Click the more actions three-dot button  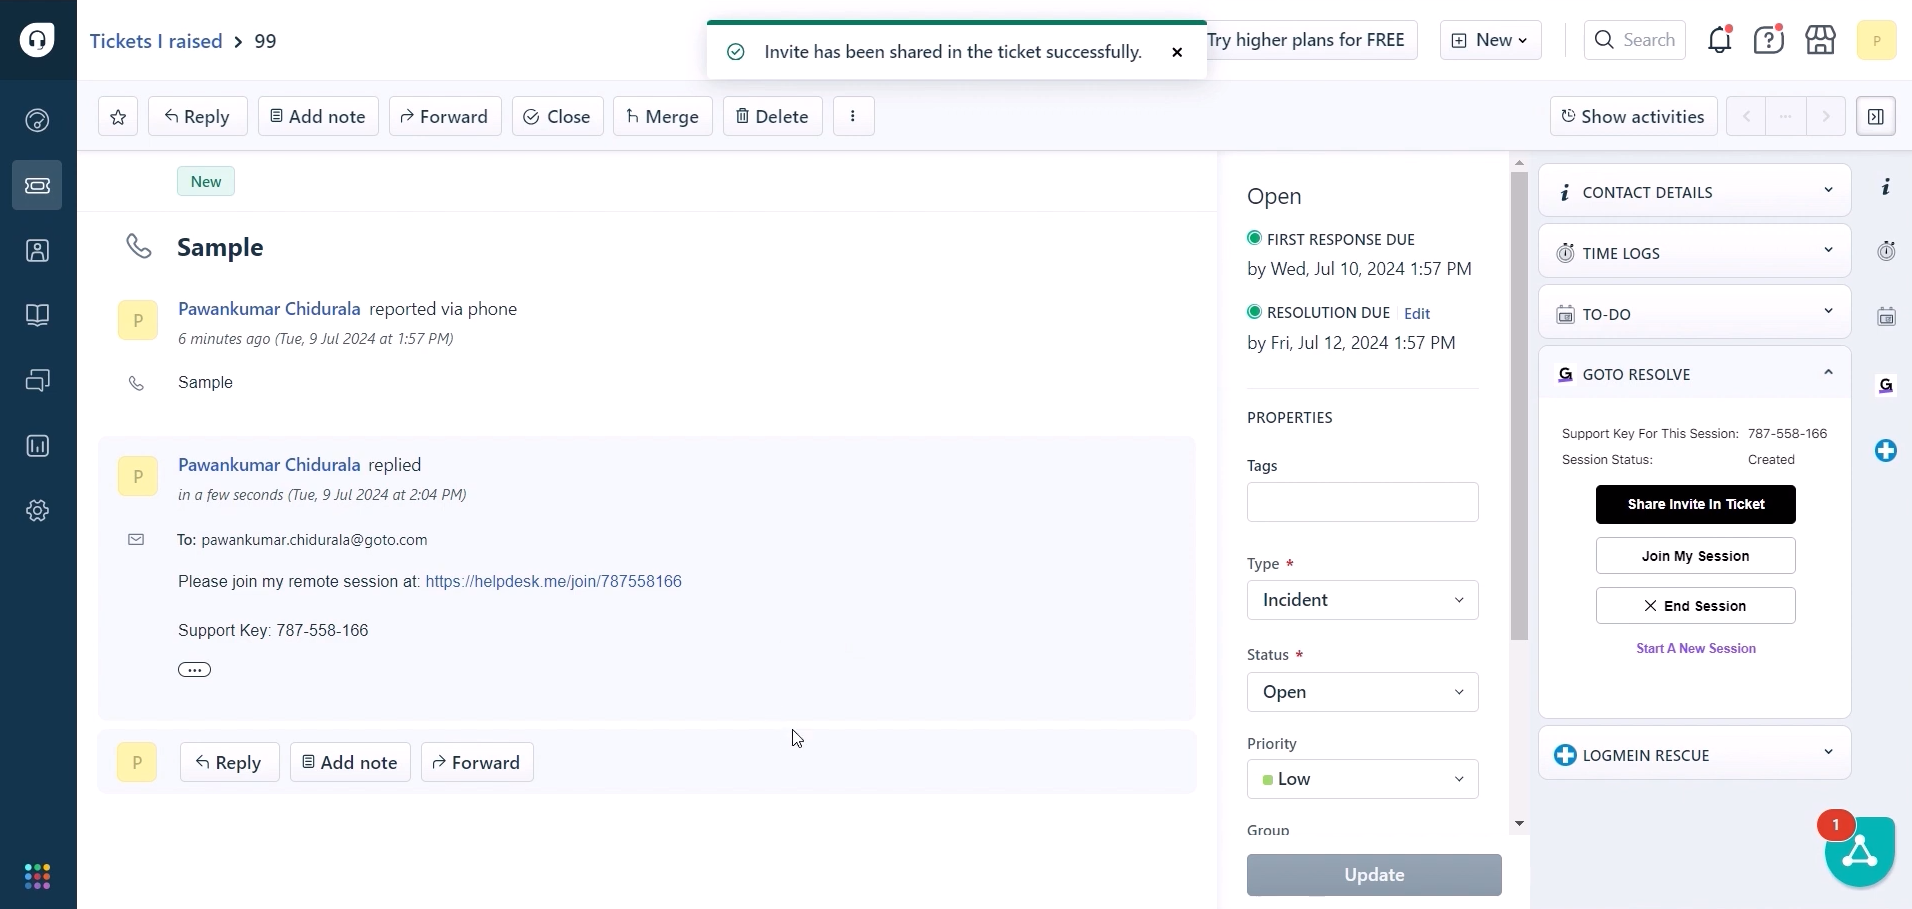[853, 117]
